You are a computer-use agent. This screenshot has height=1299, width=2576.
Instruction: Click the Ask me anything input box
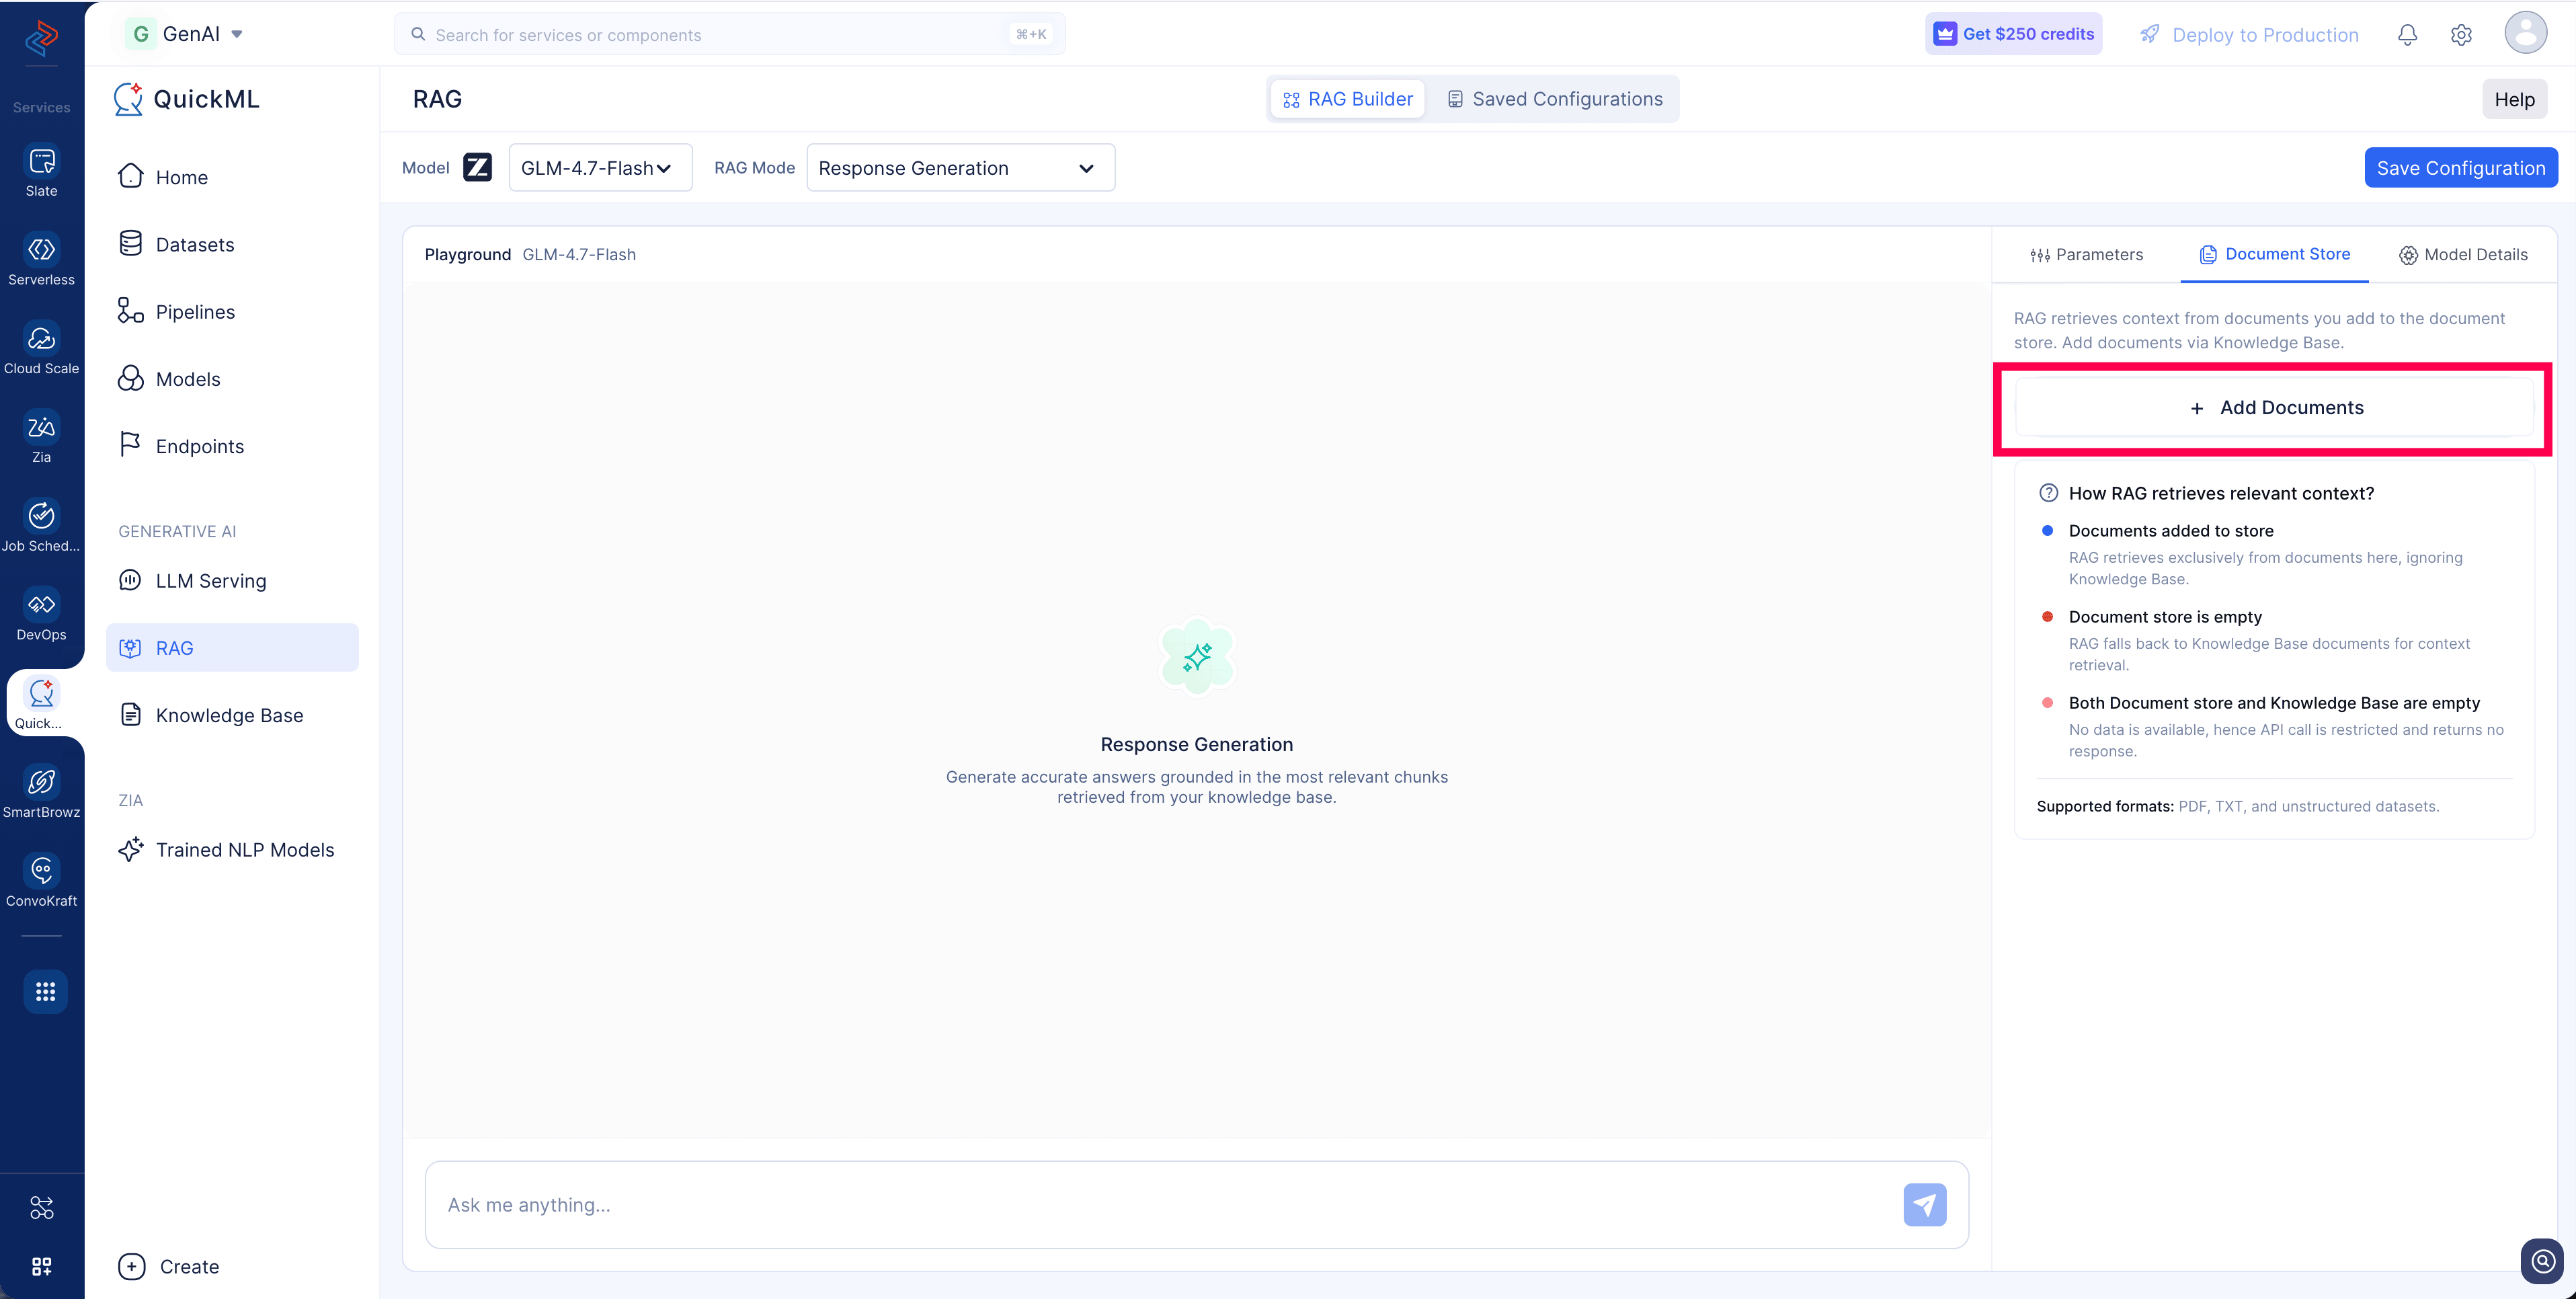point(1197,1205)
